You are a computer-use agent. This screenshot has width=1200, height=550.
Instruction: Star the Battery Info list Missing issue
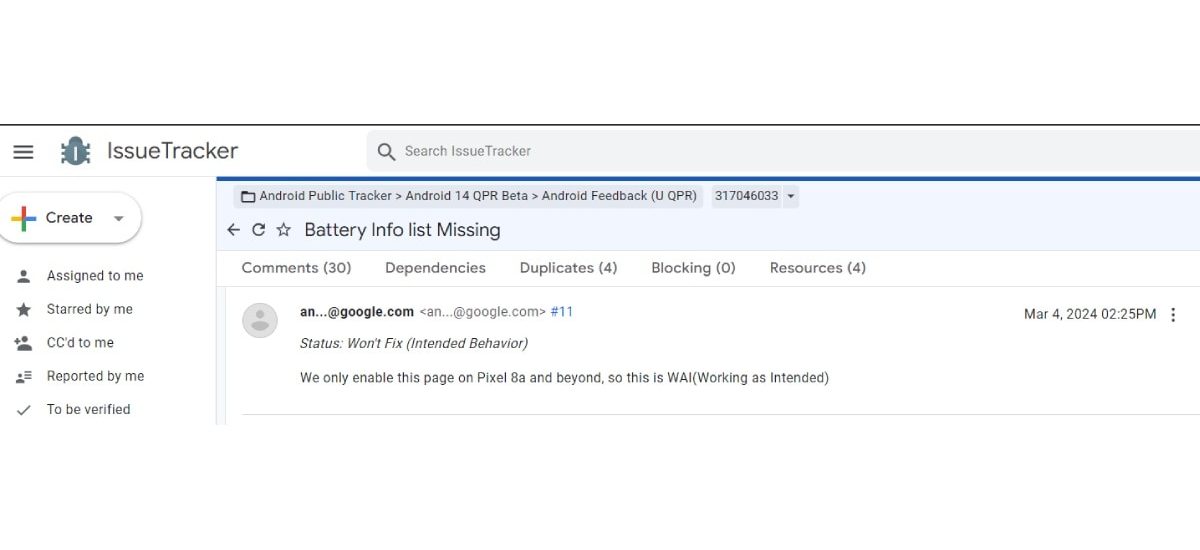point(283,230)
